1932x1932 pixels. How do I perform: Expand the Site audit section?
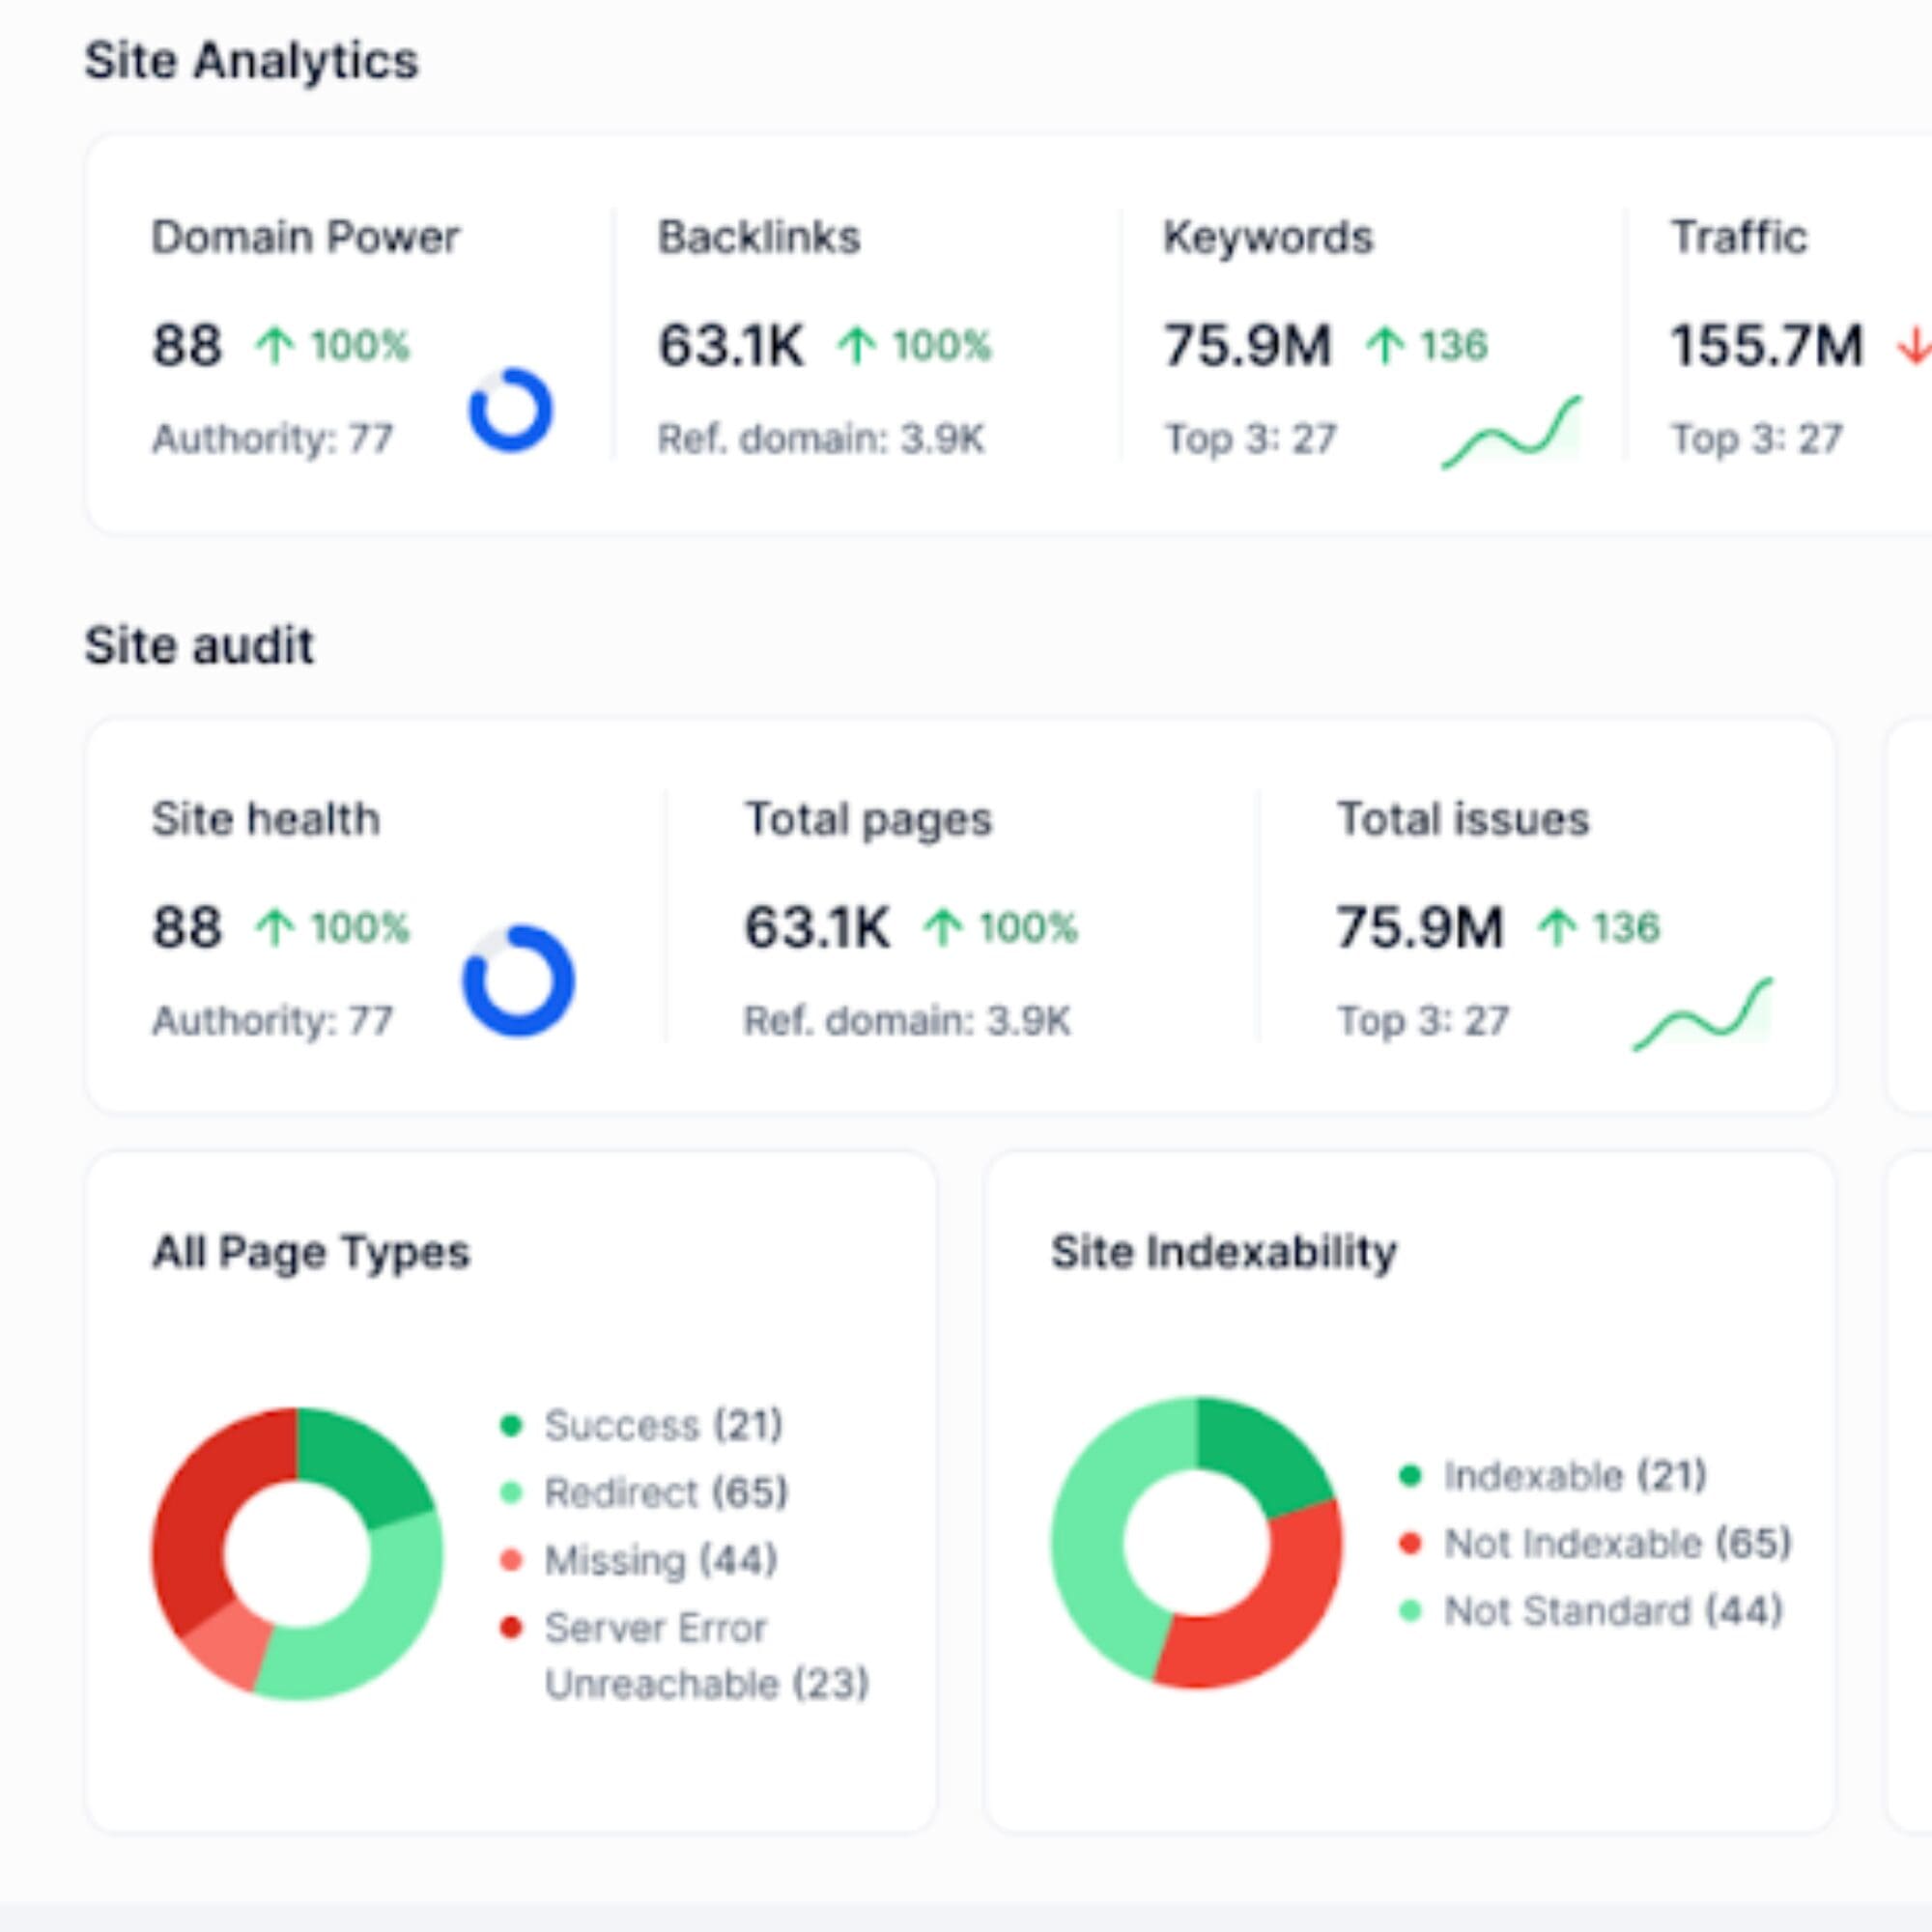(200, 645)
